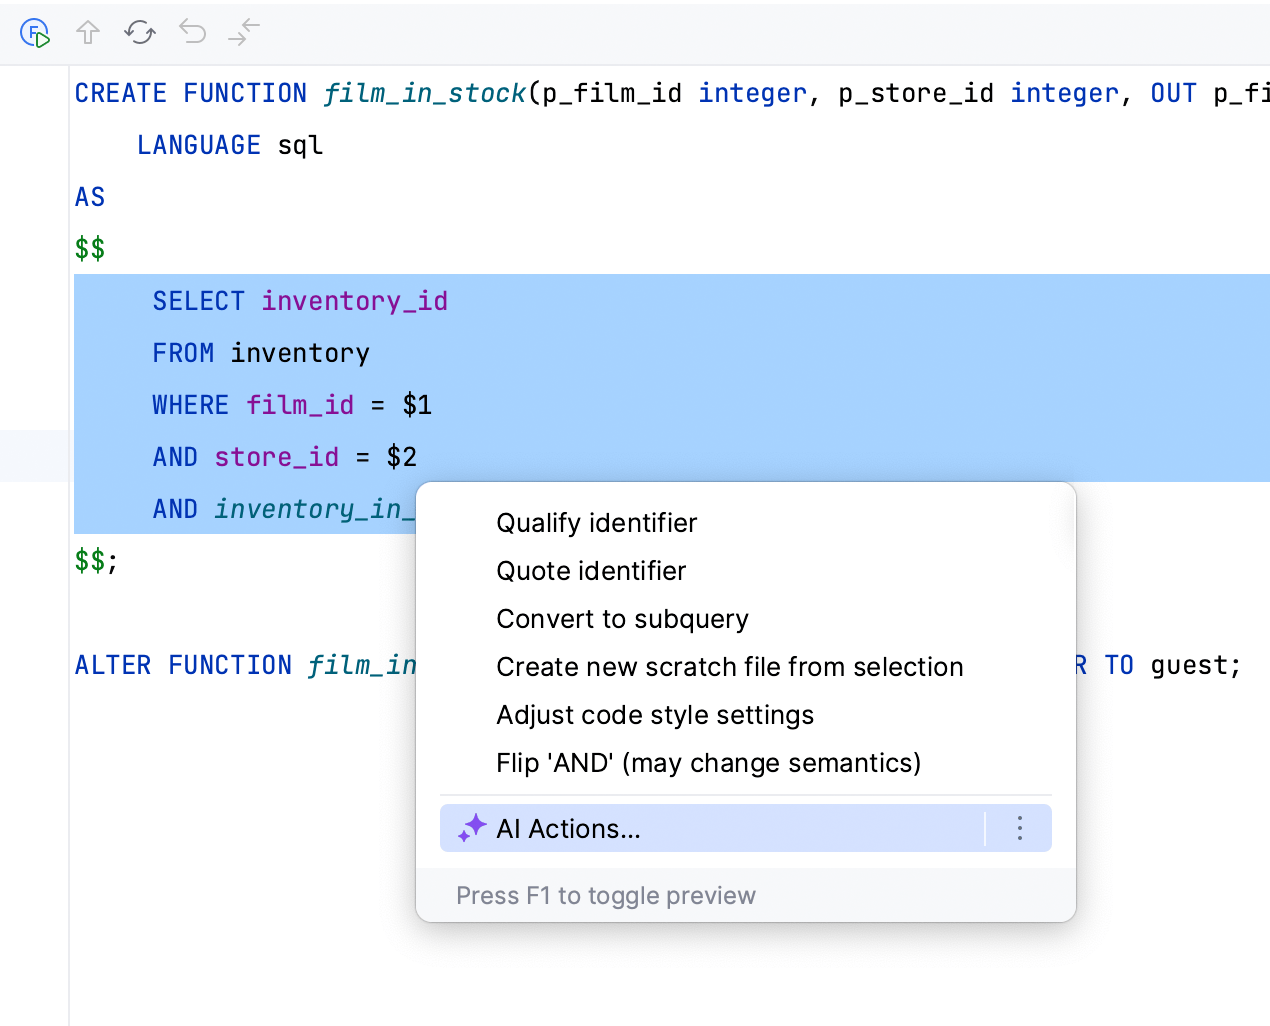This screenshot has height=1026, width=1270.
Task: Click the Submit up-arrow toolbar icon
Action: pyautogui.click(x=88, y=33)
